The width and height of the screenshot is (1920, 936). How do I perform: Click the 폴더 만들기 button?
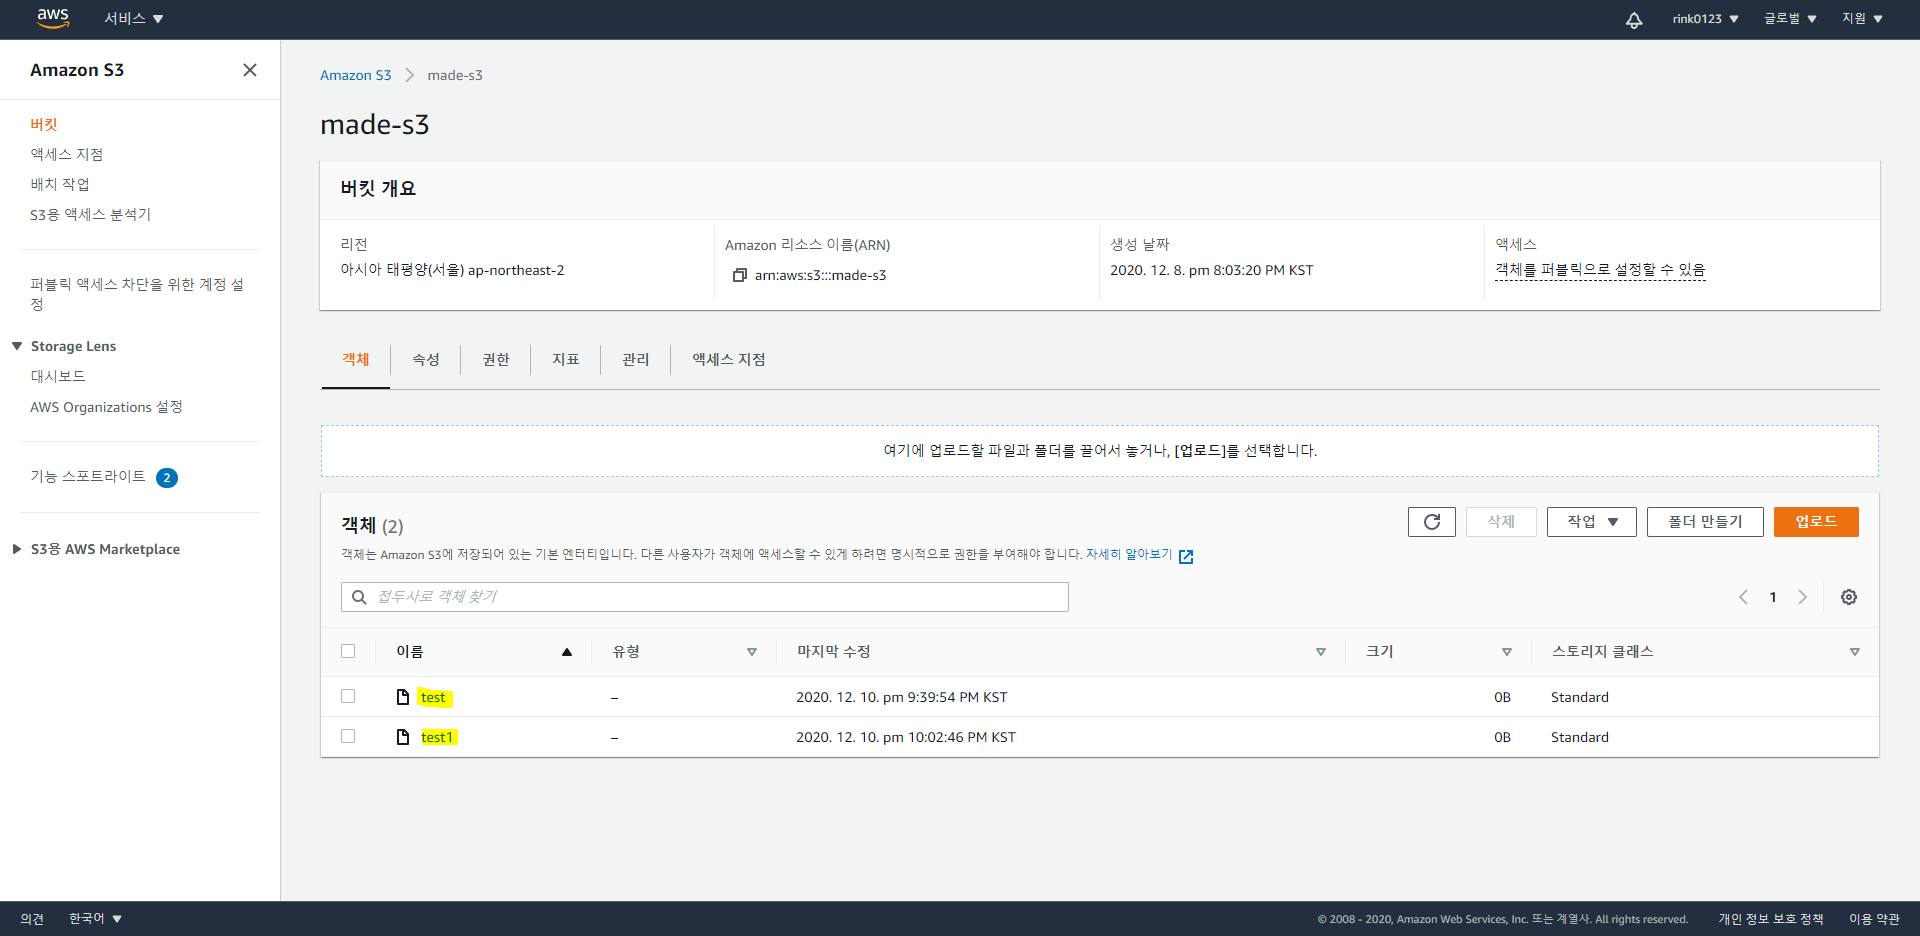click(1705, 522)
